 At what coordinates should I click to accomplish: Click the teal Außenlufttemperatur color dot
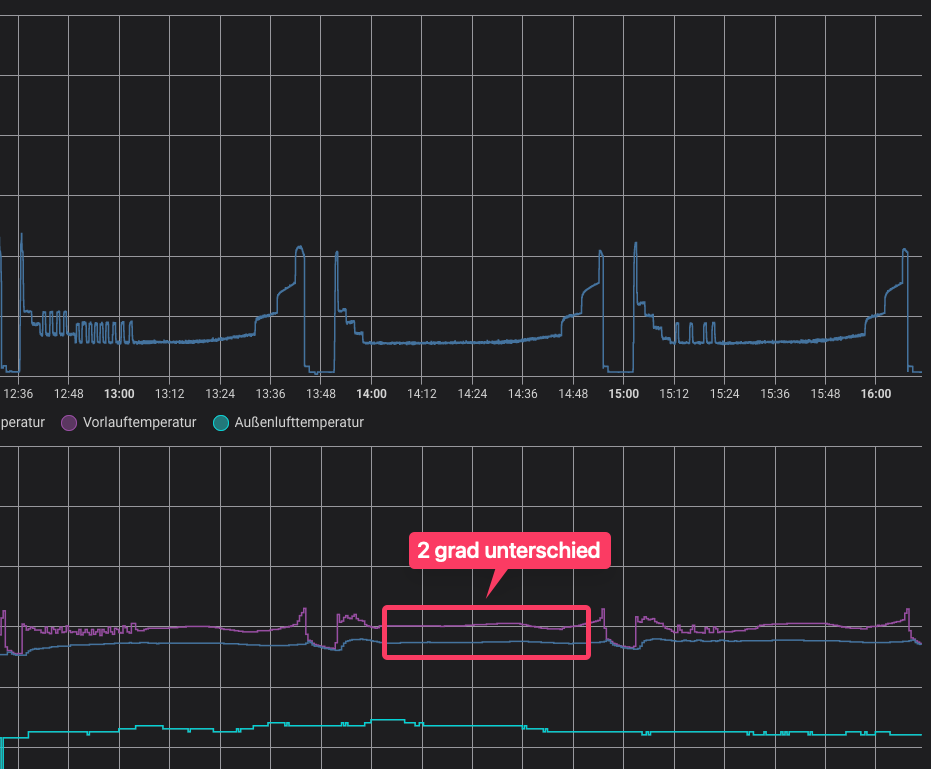221,423
